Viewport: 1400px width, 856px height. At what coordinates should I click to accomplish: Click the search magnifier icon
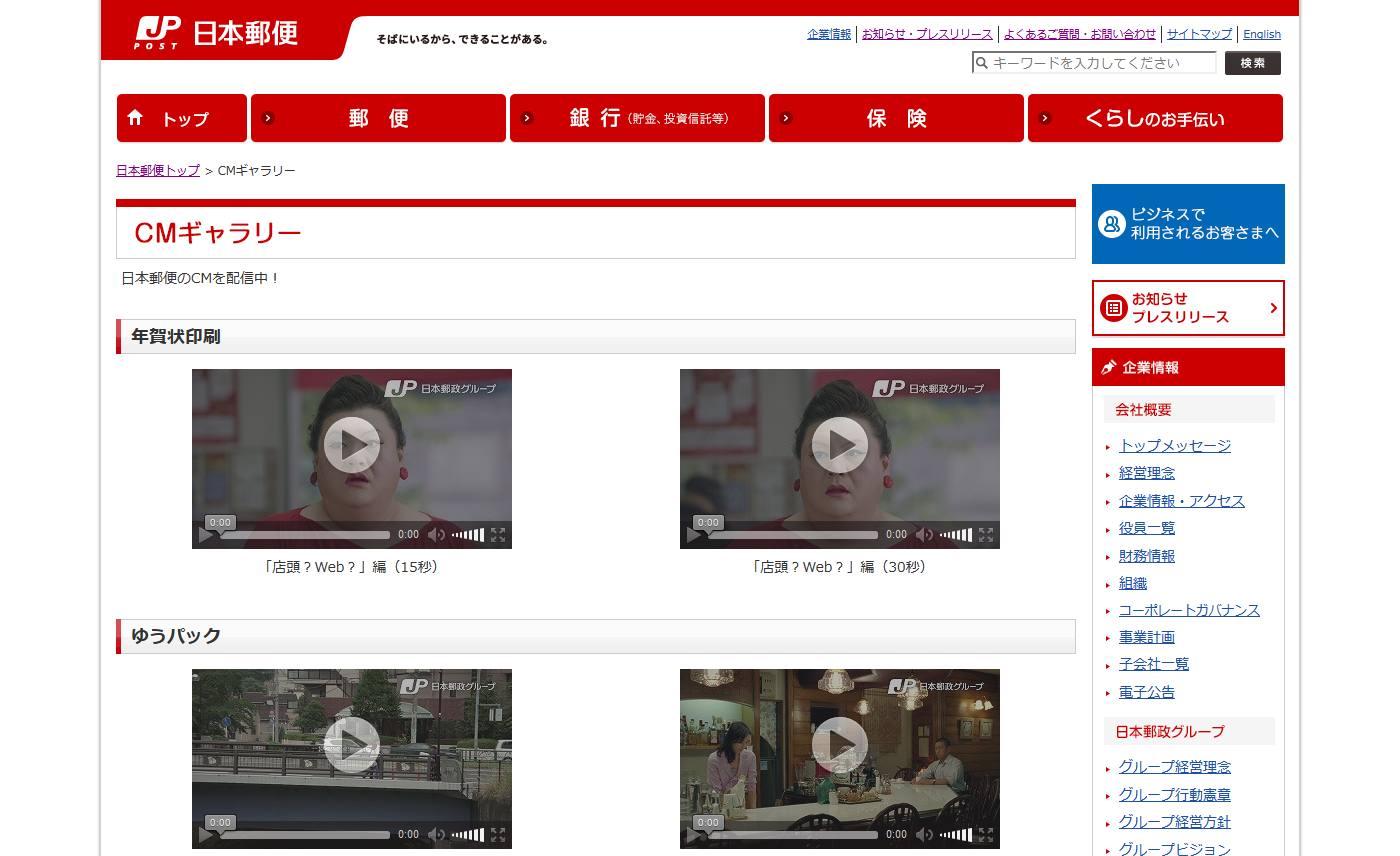coord(982,63)
